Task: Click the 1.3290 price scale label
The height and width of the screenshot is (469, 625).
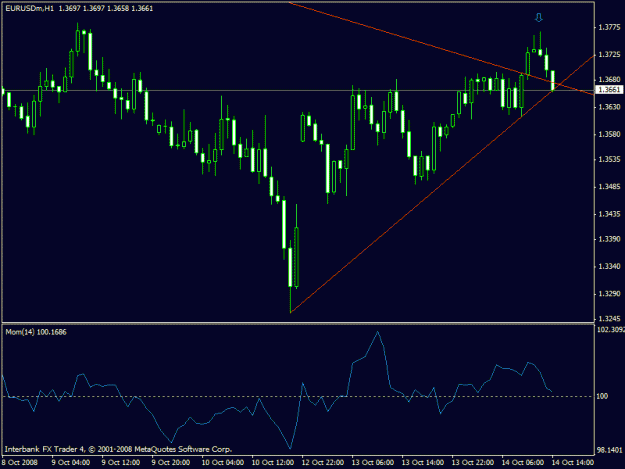Action: (609, 294)
